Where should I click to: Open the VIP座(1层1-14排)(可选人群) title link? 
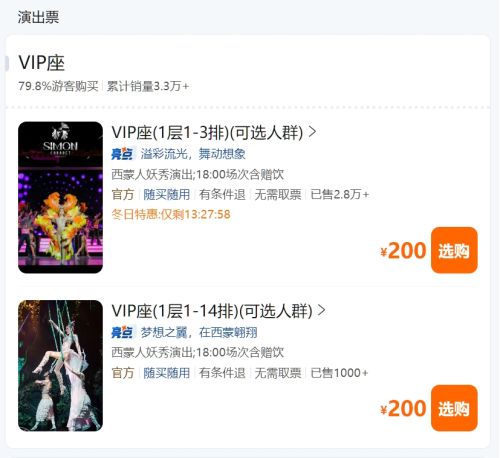pyautogui.click(x=212, y=311)
